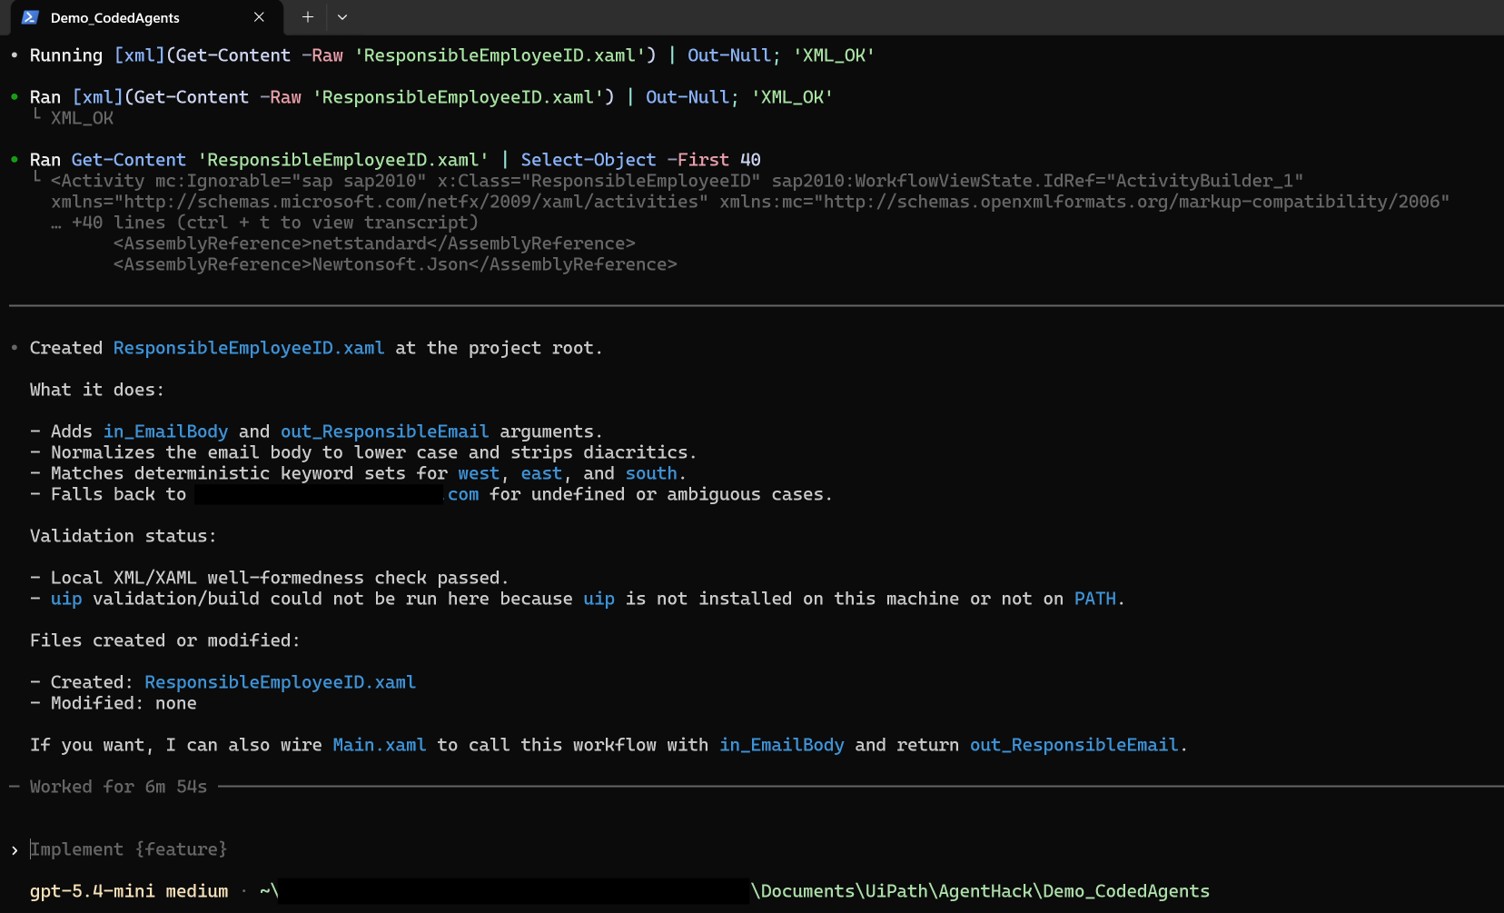This screenshot has height=913, width=1504.
Task: Close the Demo_CodedAgents tab
Action: [259, 17]
